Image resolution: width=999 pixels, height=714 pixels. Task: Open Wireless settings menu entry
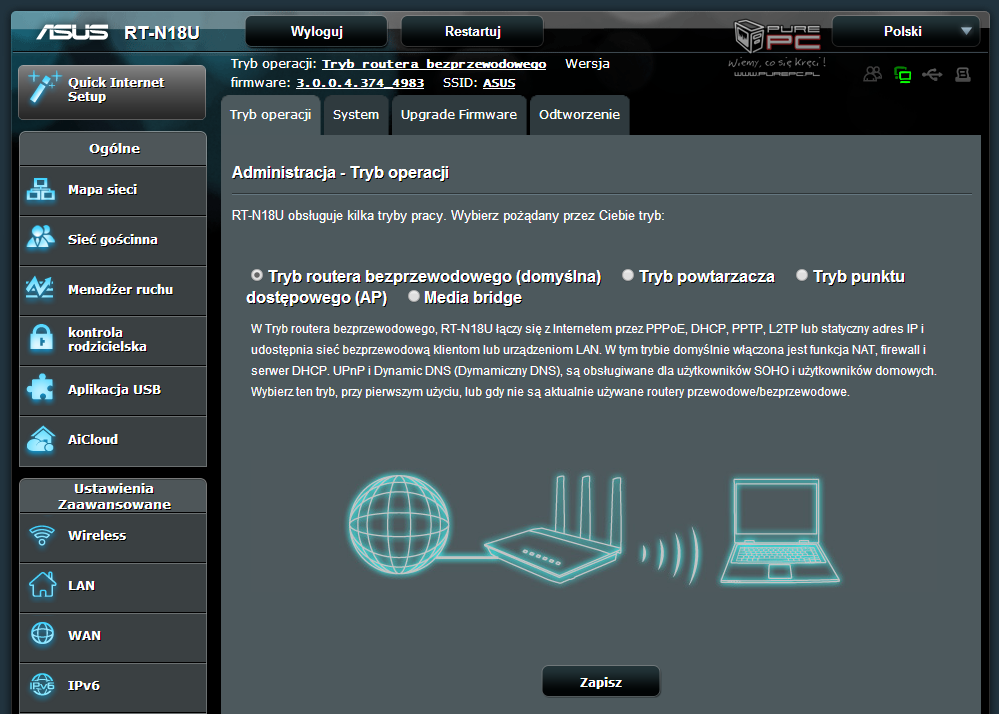(x=113, y=536)
